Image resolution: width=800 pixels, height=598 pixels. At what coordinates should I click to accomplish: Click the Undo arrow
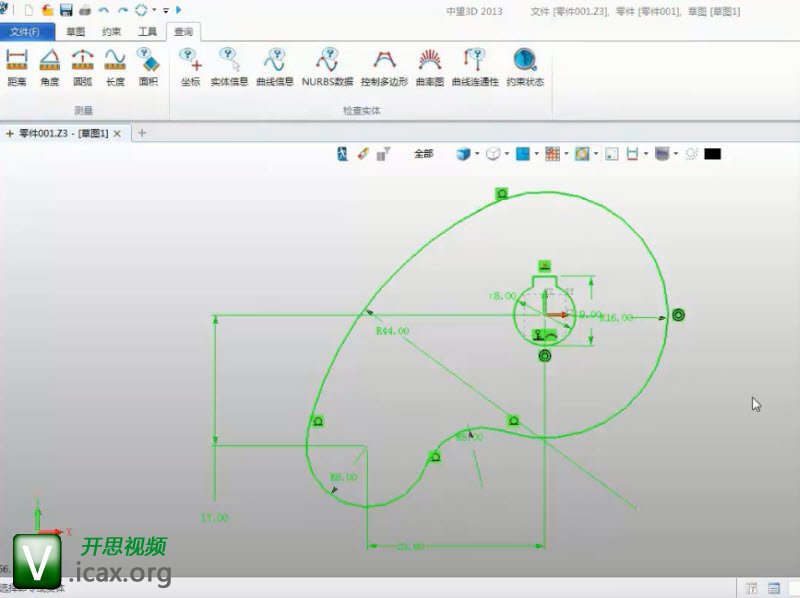tap(104, 10)
